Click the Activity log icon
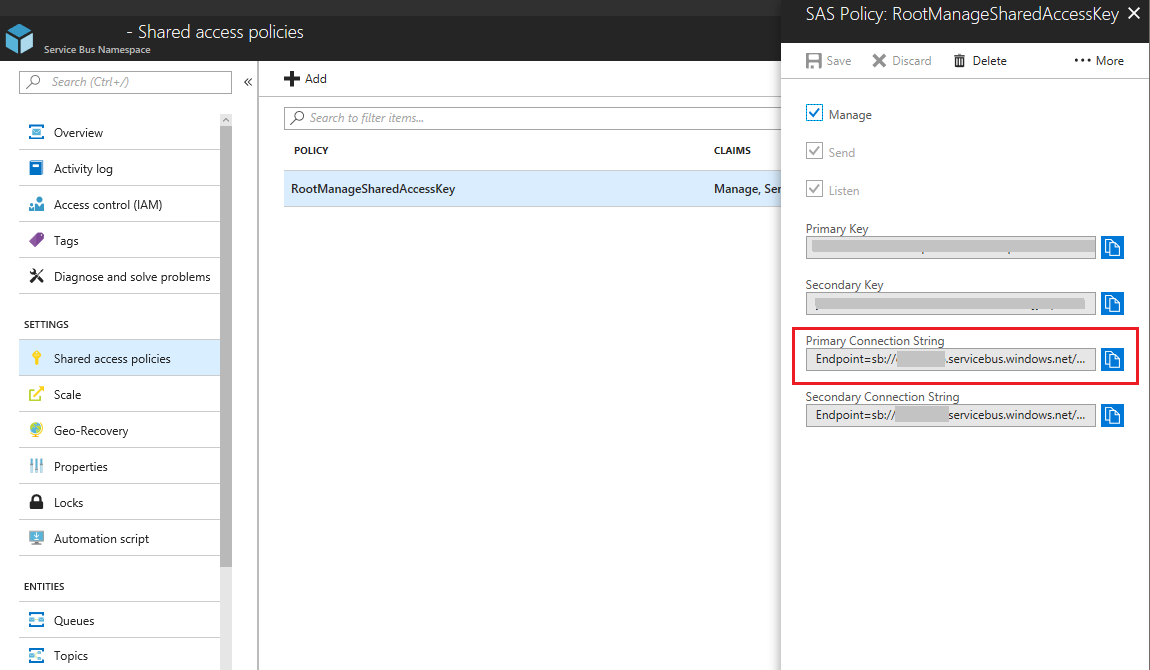 tap(36, 168)
